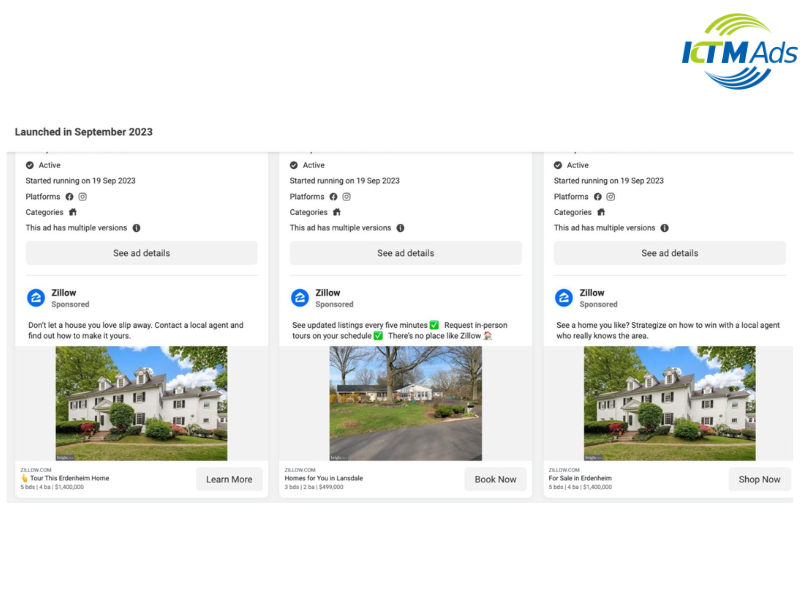800x600 pixels.
Task: Click the ICTM Ads logo
Action: (739, 51)
